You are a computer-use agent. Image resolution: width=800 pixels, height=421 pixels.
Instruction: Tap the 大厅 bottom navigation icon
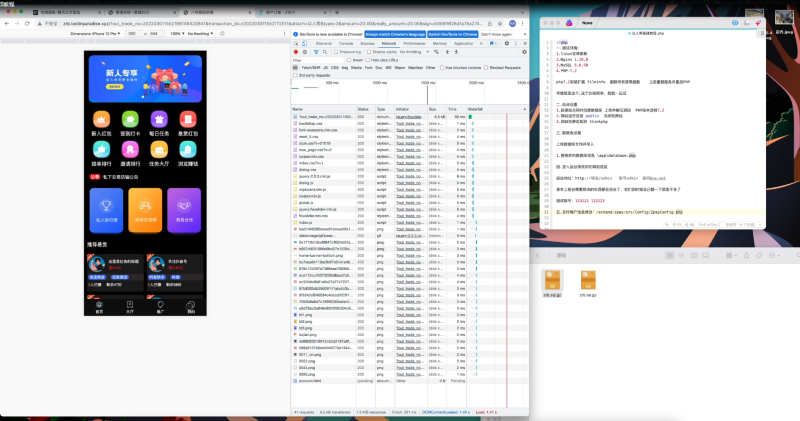pyautogui.click(x=130, y=307)
